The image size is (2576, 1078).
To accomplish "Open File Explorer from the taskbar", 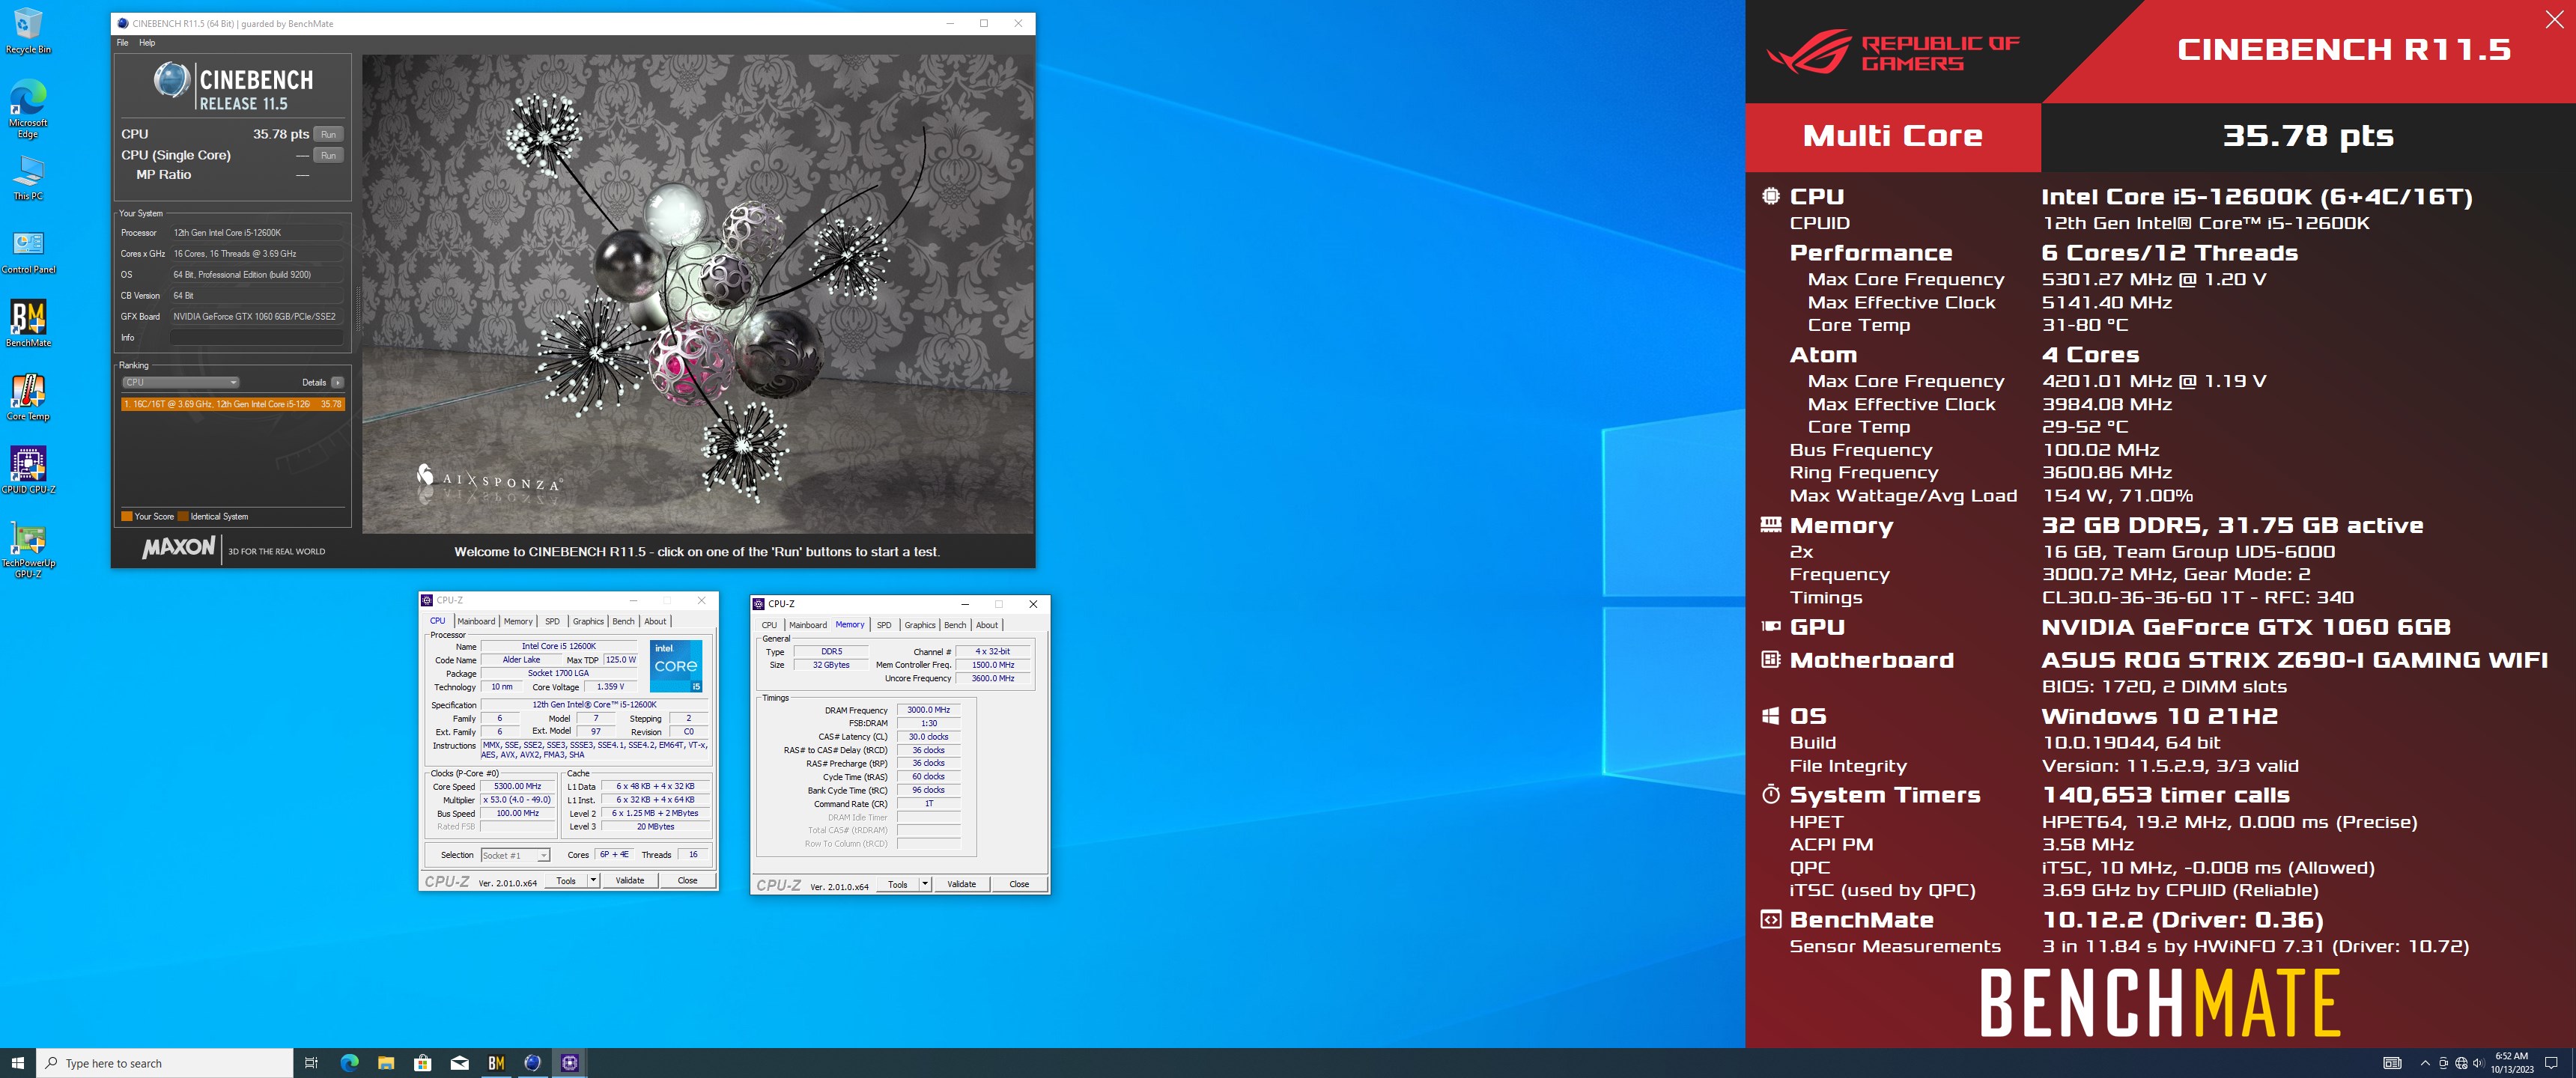I will 386,1063.
